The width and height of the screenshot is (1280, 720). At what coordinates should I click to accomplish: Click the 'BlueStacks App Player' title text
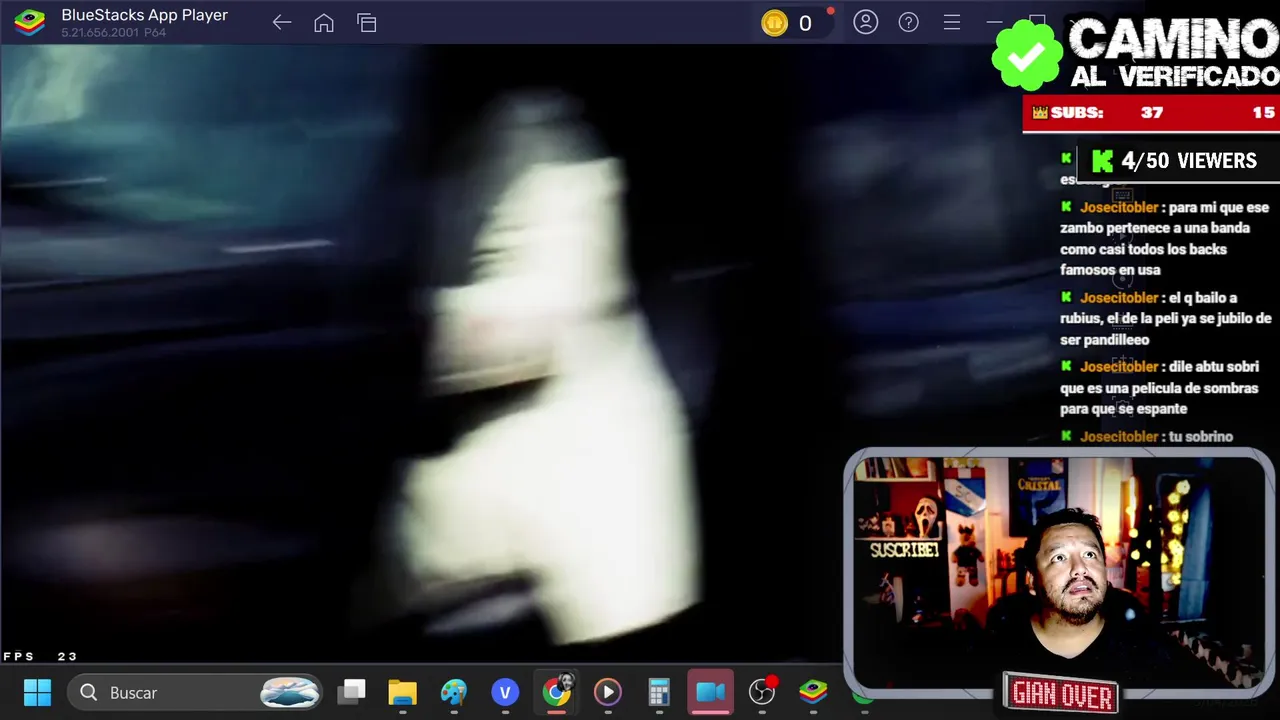(145, 15)
